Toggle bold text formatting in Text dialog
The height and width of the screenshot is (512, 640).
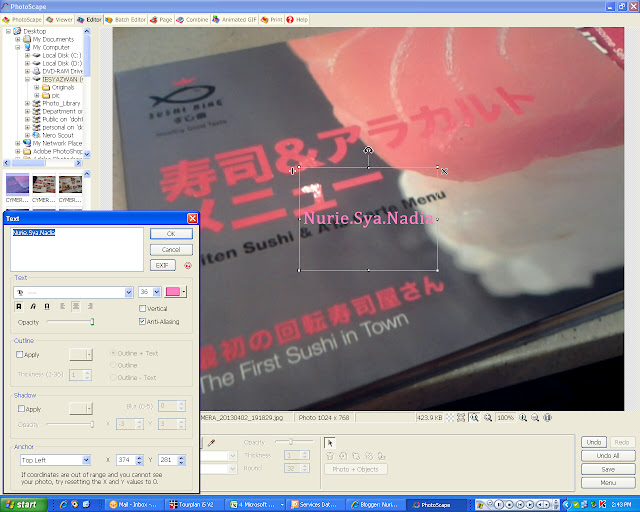[19, 306]
